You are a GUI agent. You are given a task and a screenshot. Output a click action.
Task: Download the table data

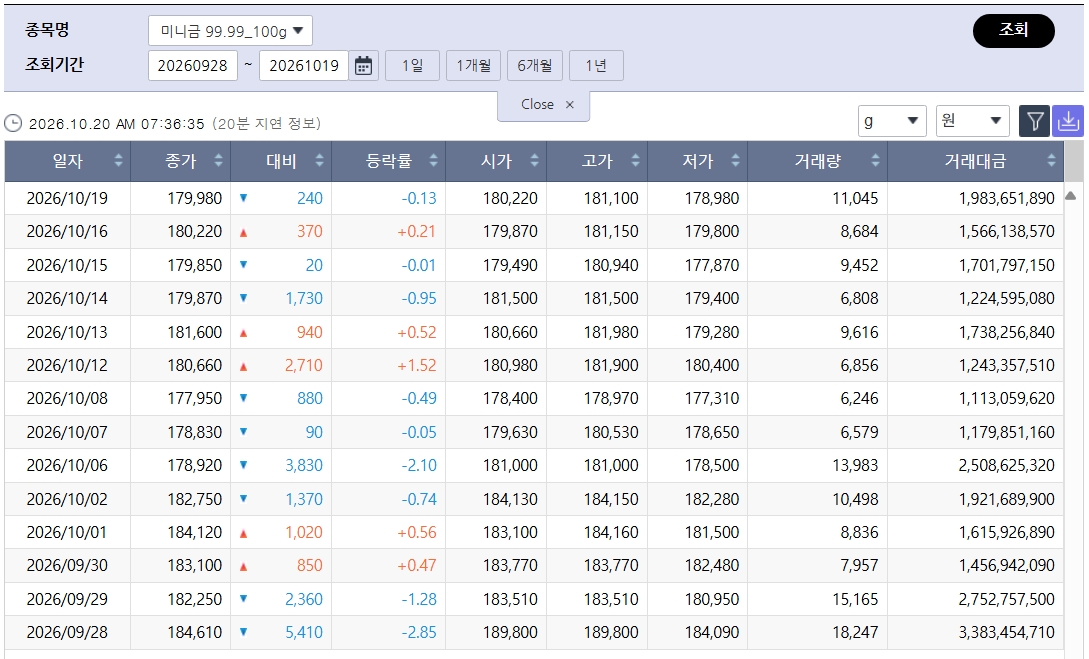pos(1067,122)
